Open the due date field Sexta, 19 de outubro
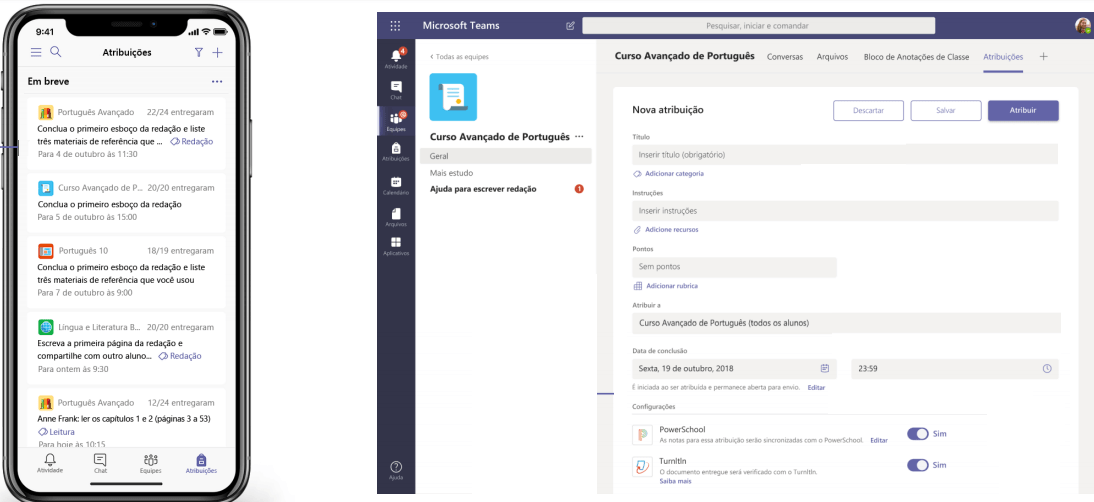 coord(734,369)
